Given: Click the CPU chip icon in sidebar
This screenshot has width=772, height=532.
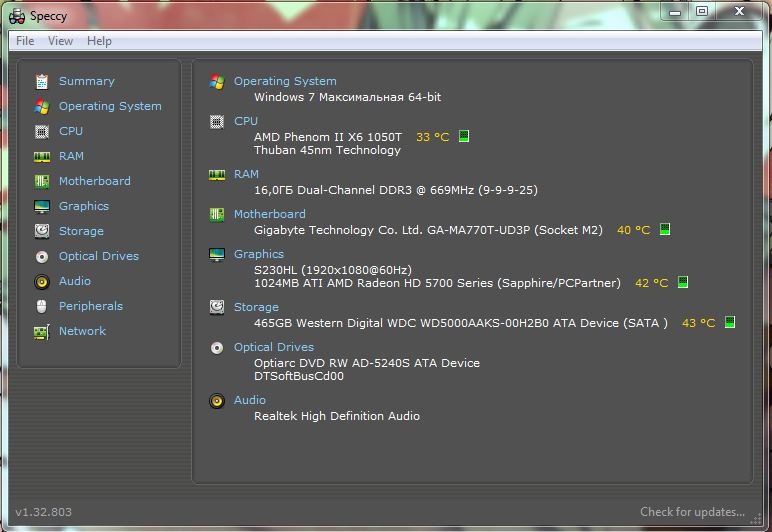Looking at the screenshot, I should click(42, 131).
